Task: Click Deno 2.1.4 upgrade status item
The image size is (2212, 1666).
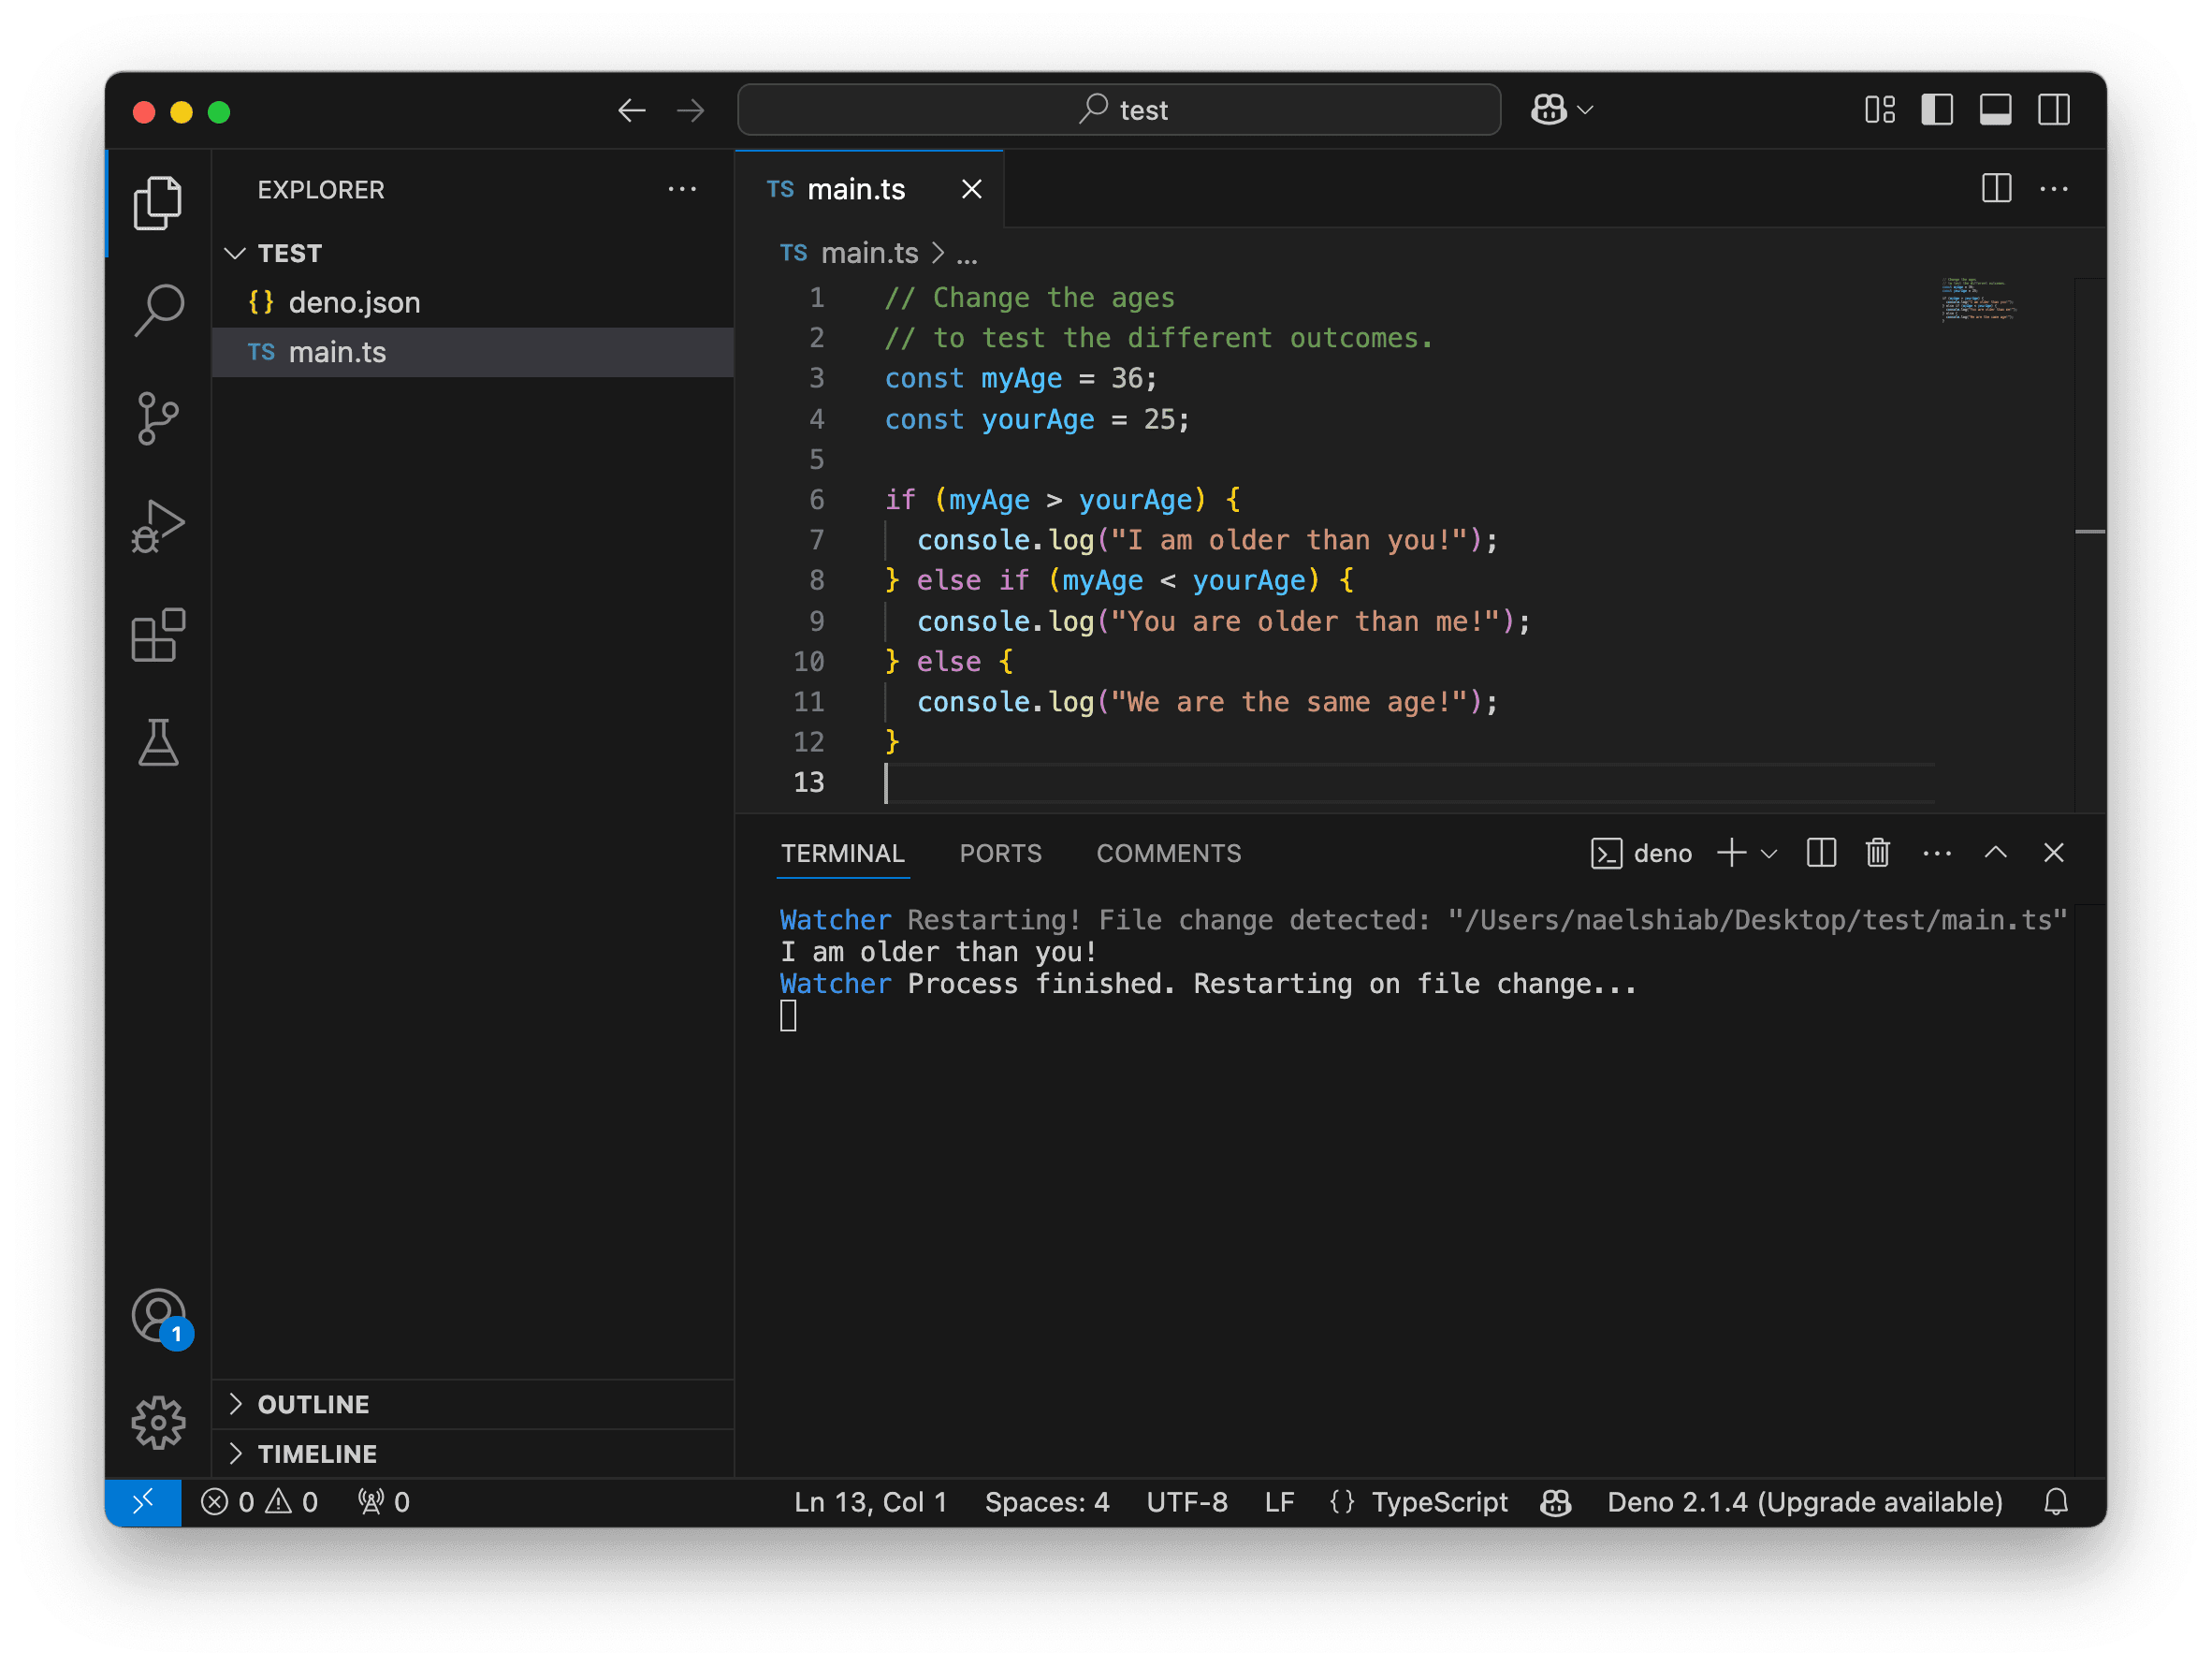Action: (x=1805, y=1502)
